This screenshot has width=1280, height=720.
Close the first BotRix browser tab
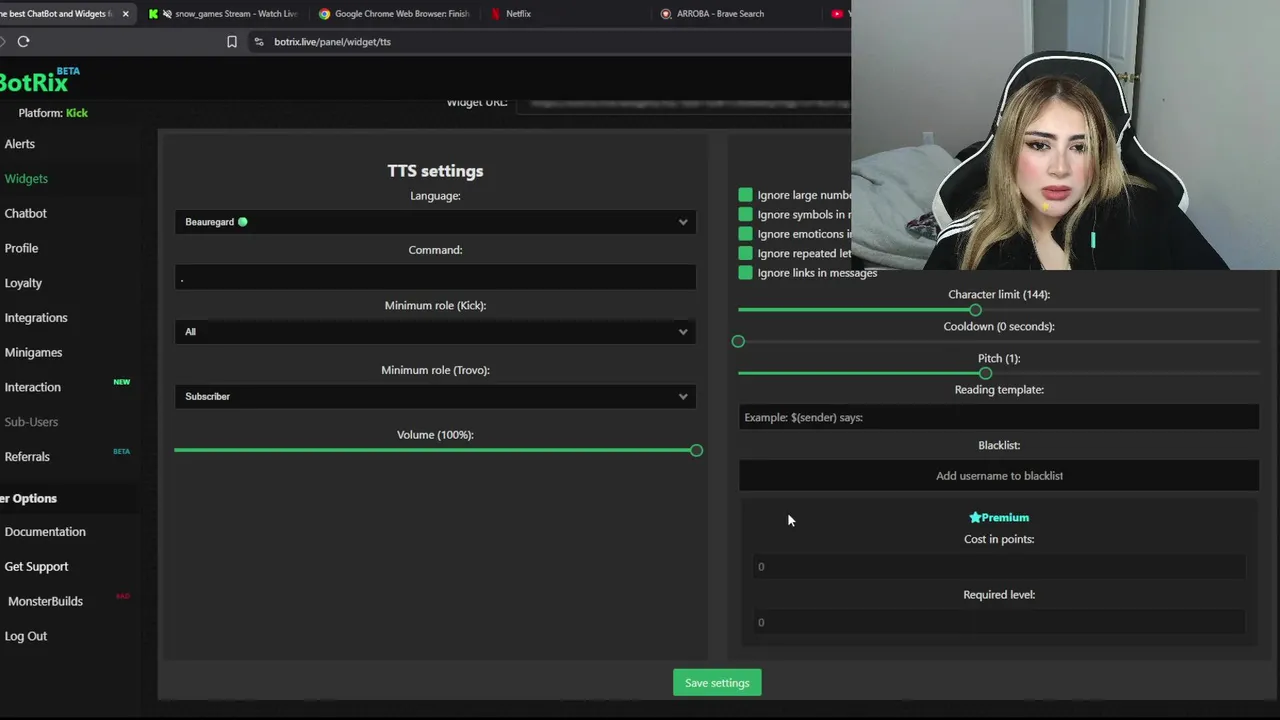[x=125, y=14]
